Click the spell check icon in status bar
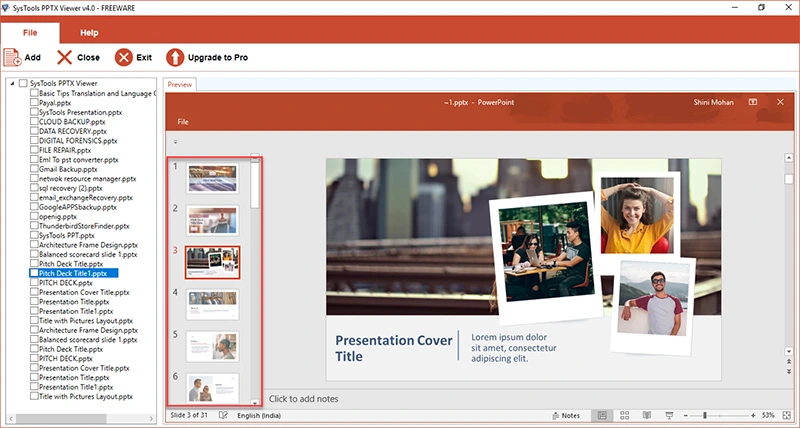Image resolution: width=800 pixels, height=428 pixels. coord(223,415)
